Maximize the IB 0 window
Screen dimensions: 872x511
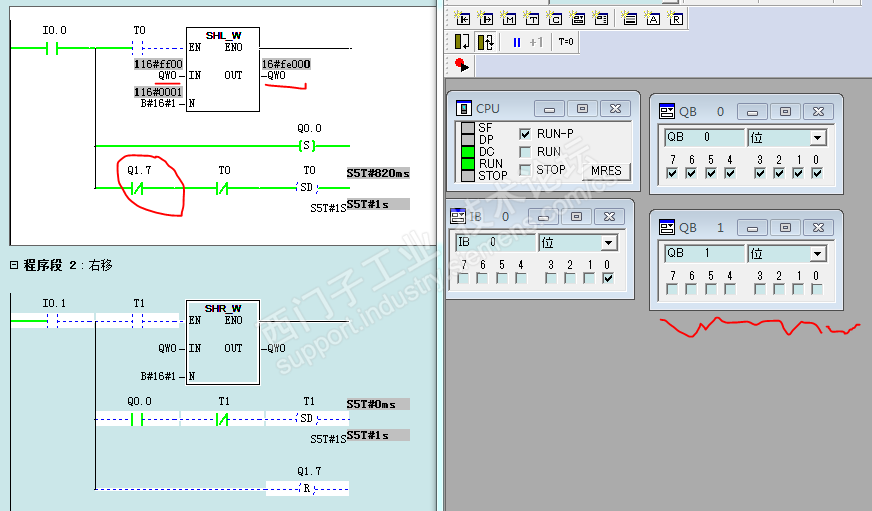coord(576,216)
